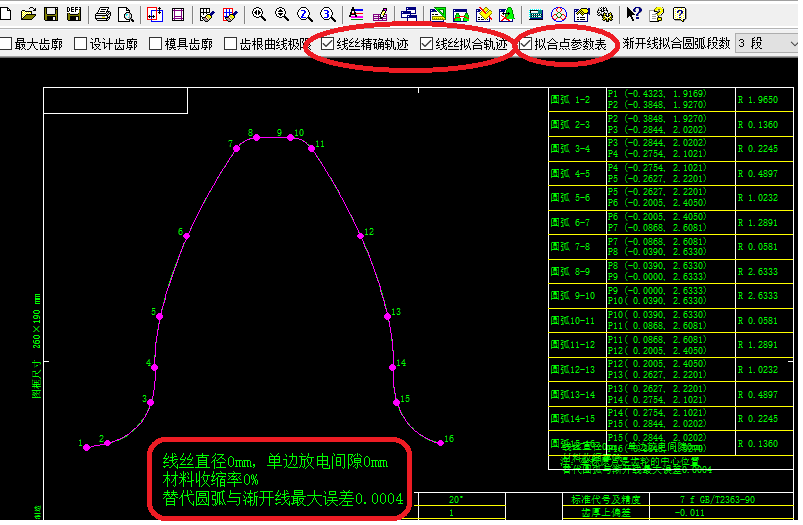This screenshot has height=525, width=803.
Task: Click table cell 圆弧 8-9
Action: (x=577, y=271)
